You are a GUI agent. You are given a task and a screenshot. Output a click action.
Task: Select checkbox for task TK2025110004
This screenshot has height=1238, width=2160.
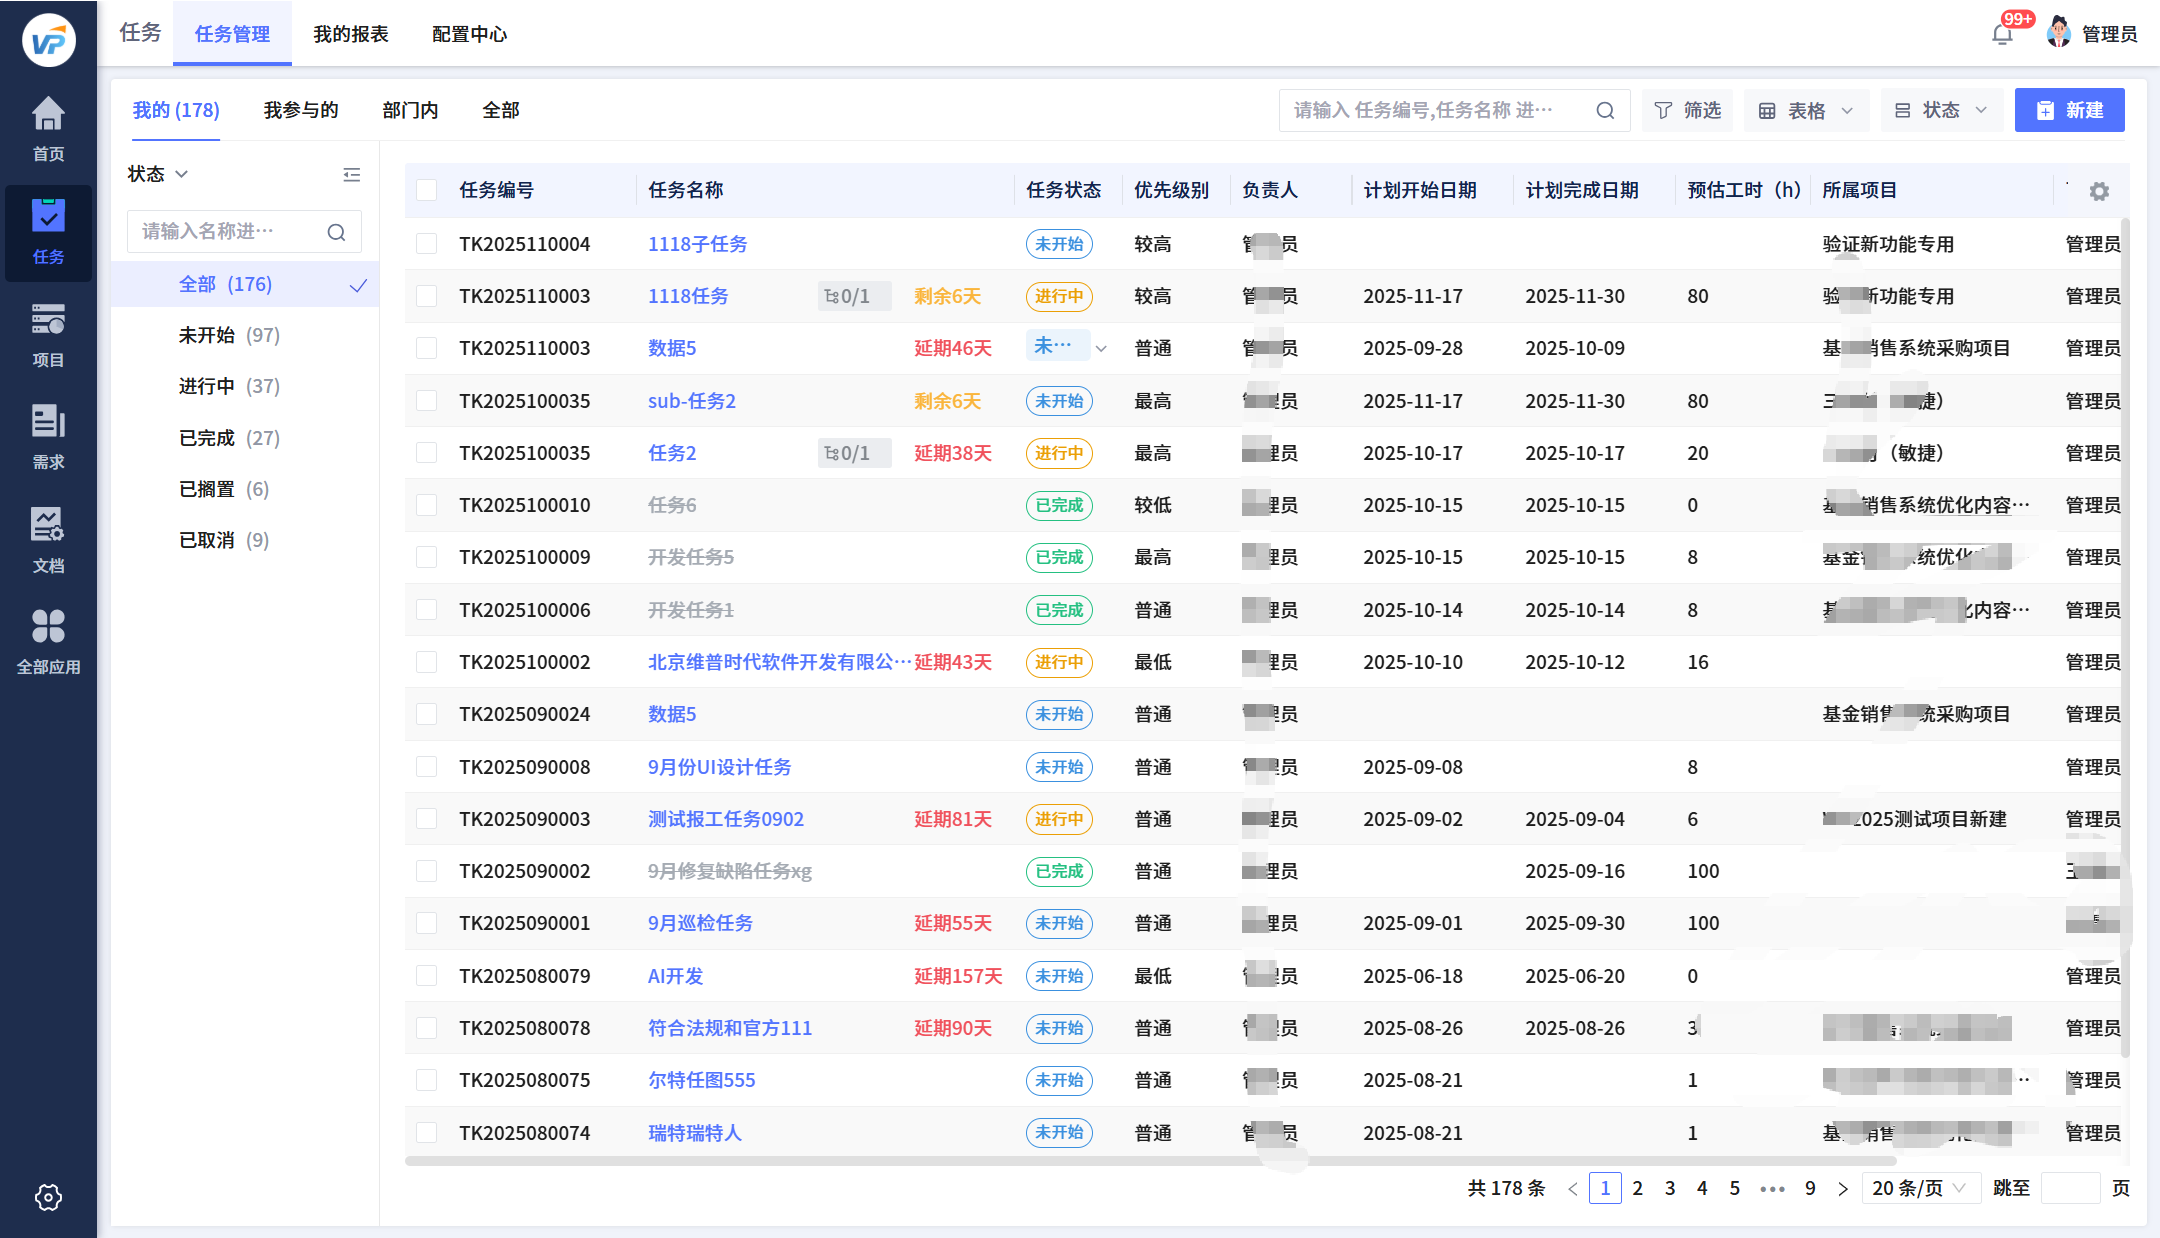[427, 244]
